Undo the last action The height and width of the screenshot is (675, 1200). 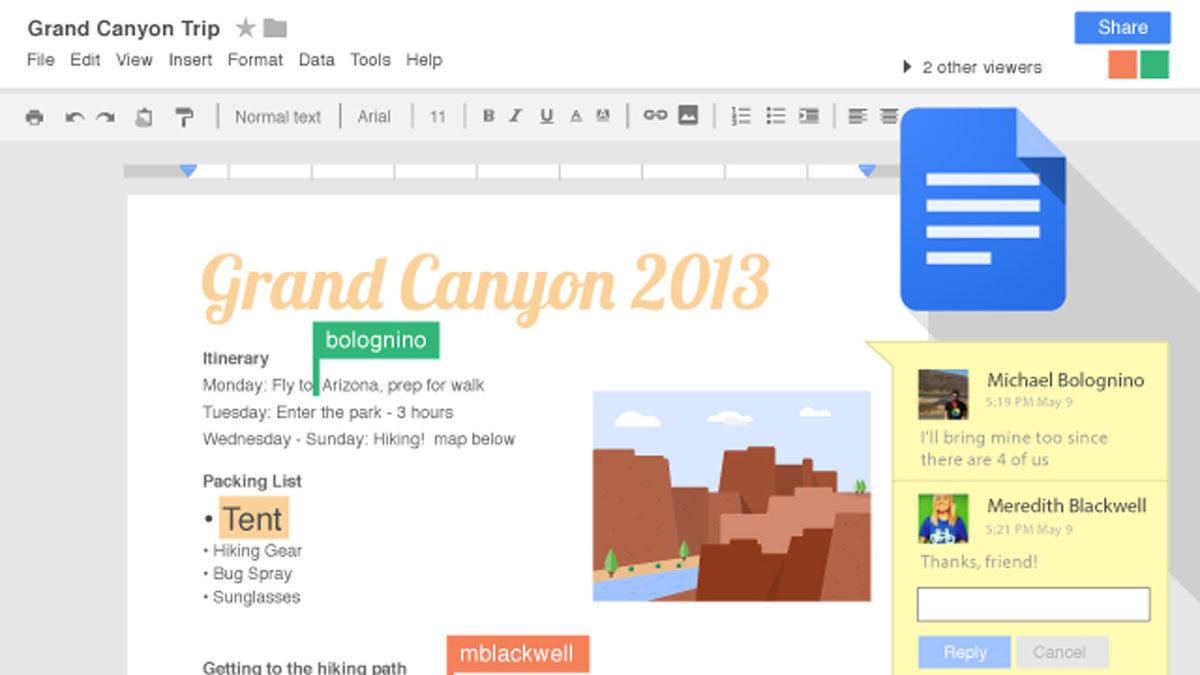pos(74,117)
